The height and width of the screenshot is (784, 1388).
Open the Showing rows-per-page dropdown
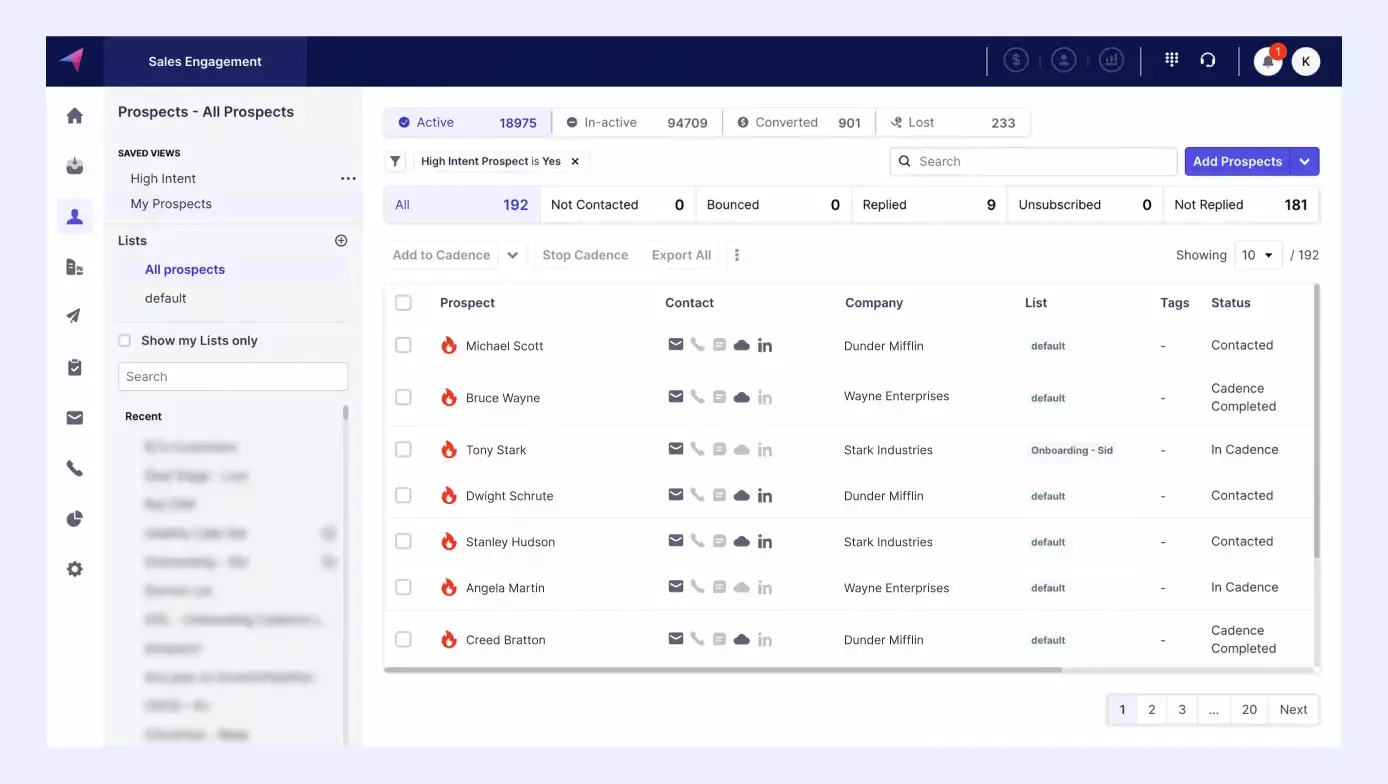click(x=1258, y=255)
